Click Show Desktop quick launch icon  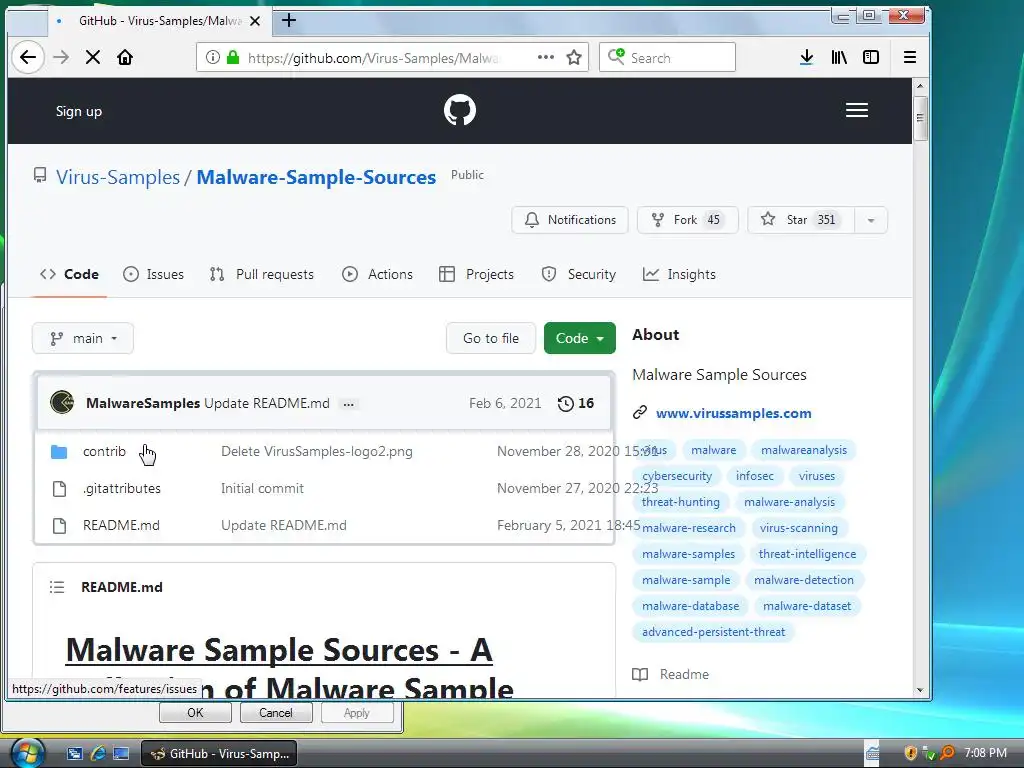point(121,754)
